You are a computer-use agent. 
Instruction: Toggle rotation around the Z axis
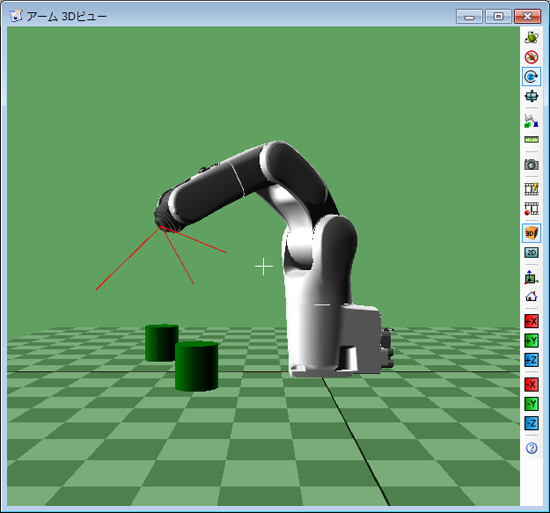point(531,76)
